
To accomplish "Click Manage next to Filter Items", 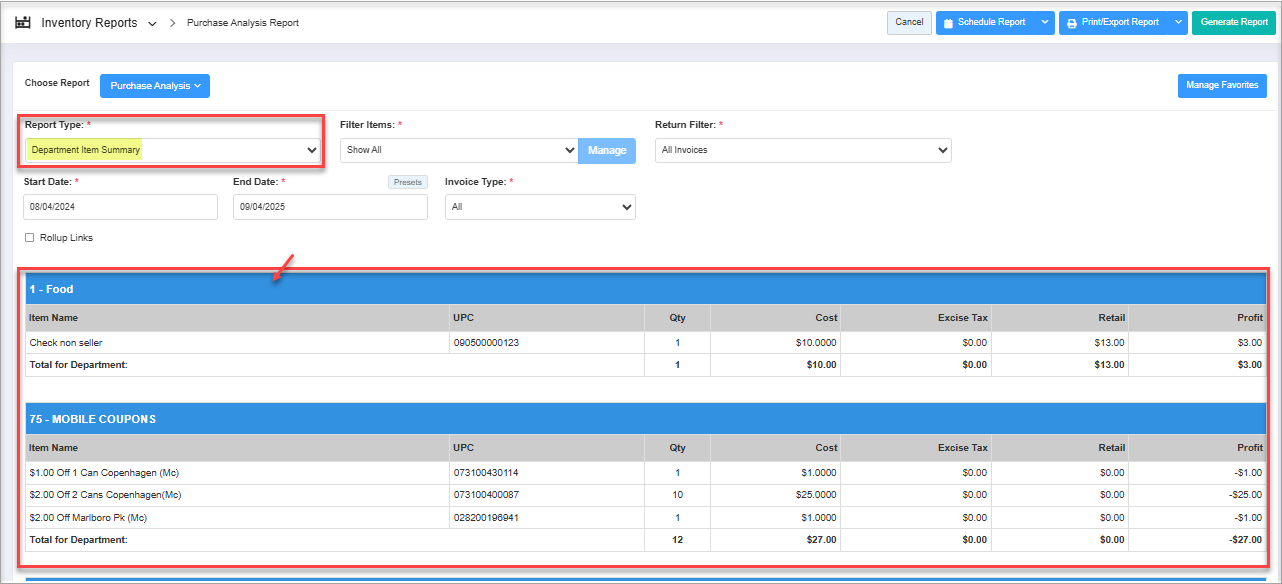I will (x=607, y=150).
